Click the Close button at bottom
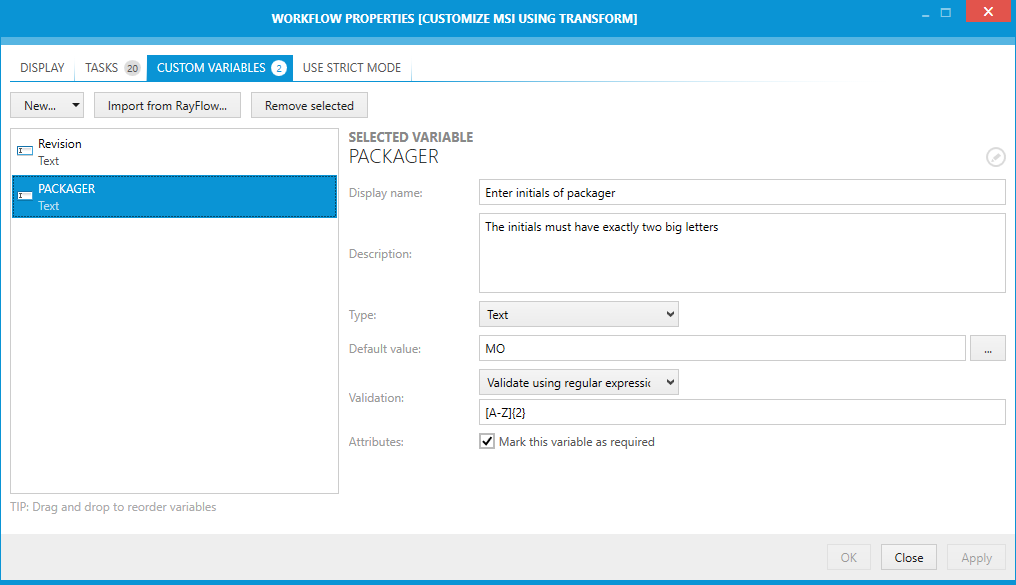1016x585 pixels. (x=908, y=557)
